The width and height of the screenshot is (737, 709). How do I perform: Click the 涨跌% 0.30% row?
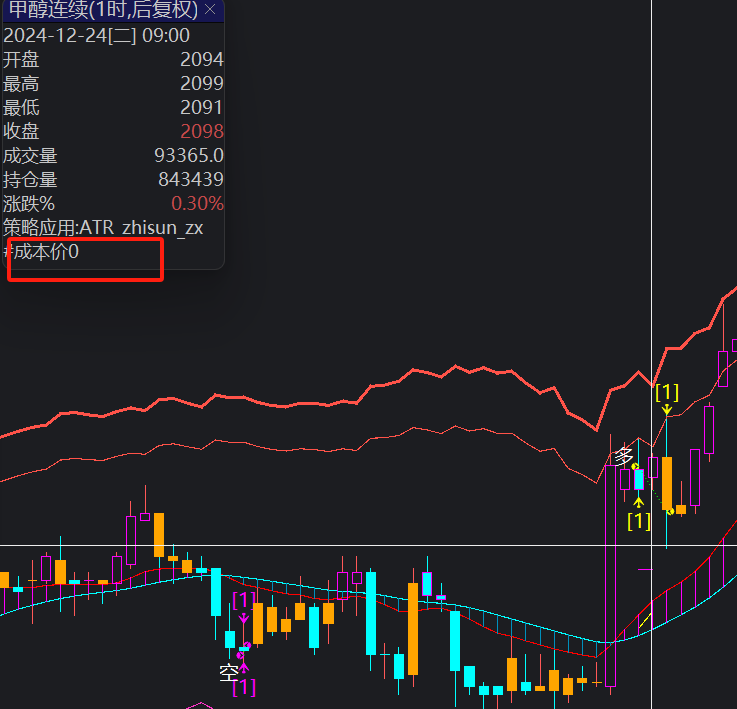112,204
